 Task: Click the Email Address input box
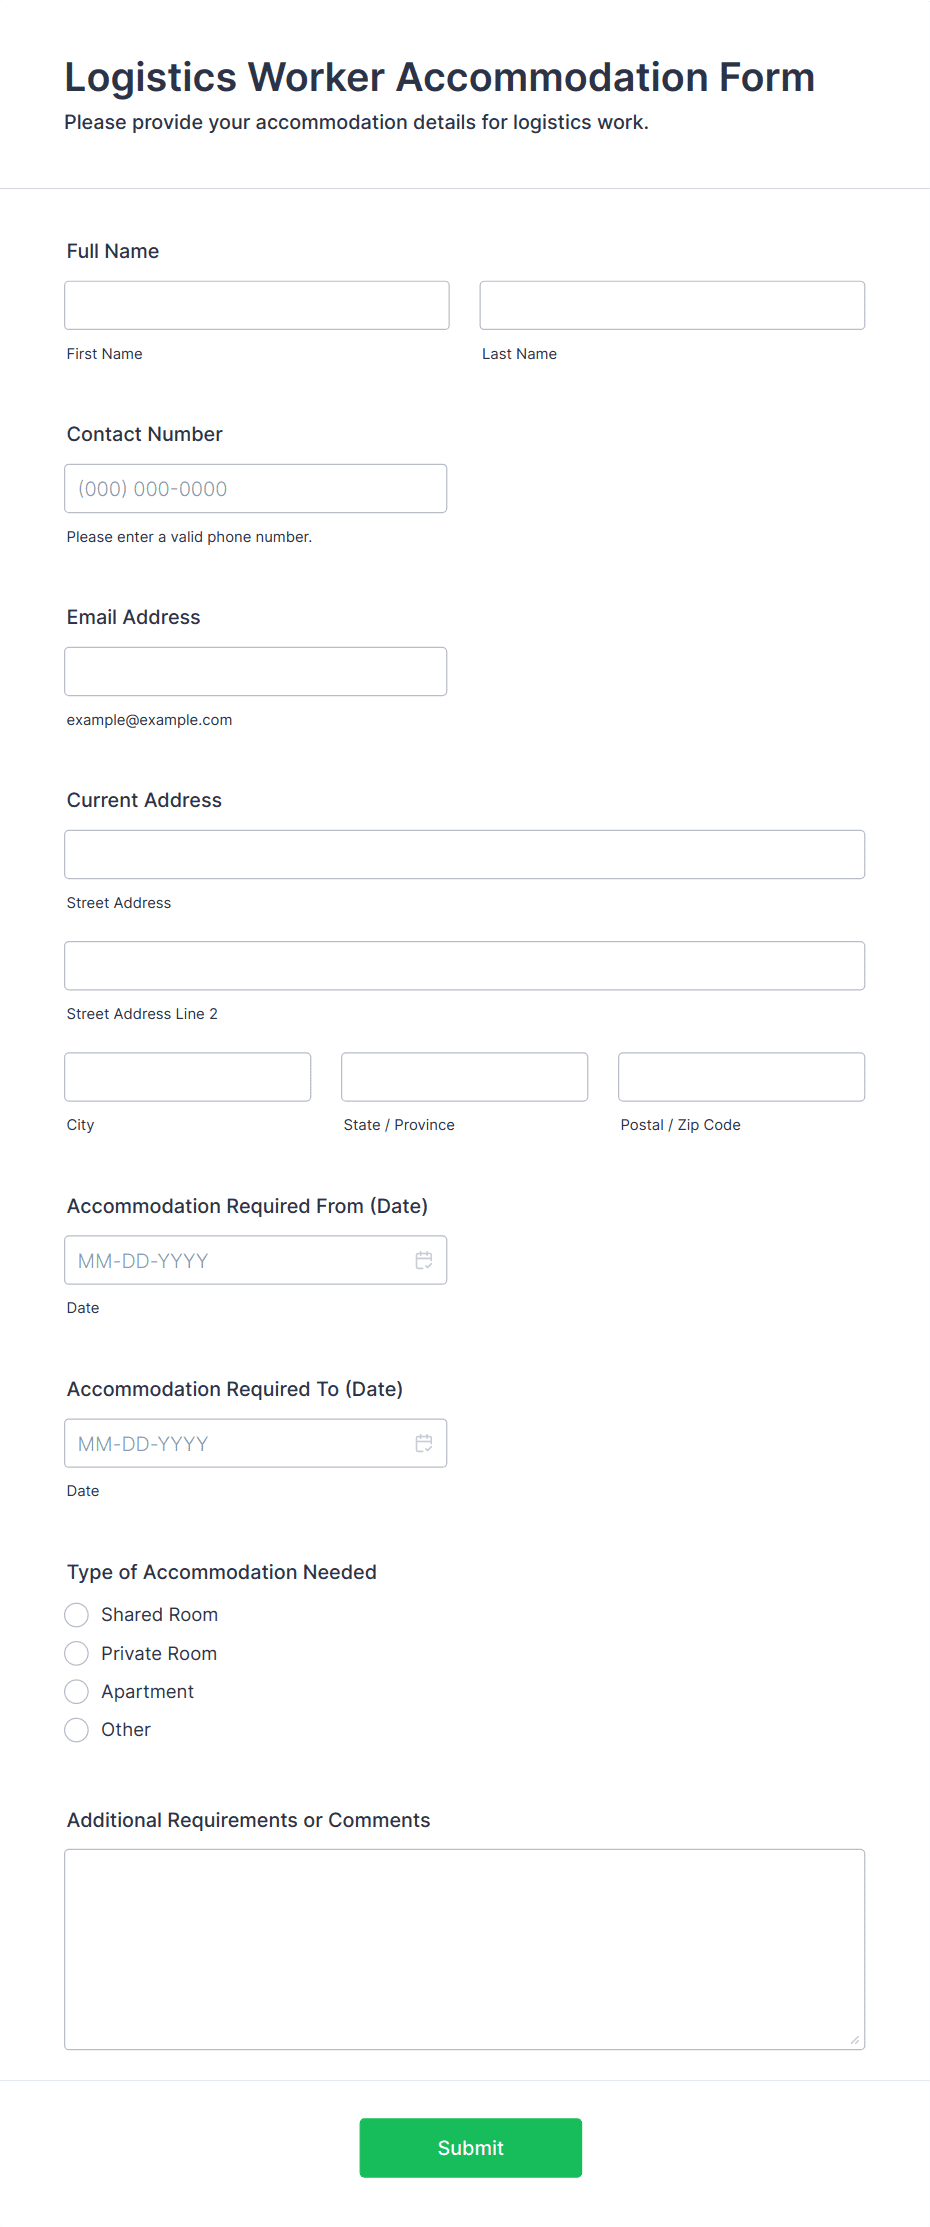[256, 671]
